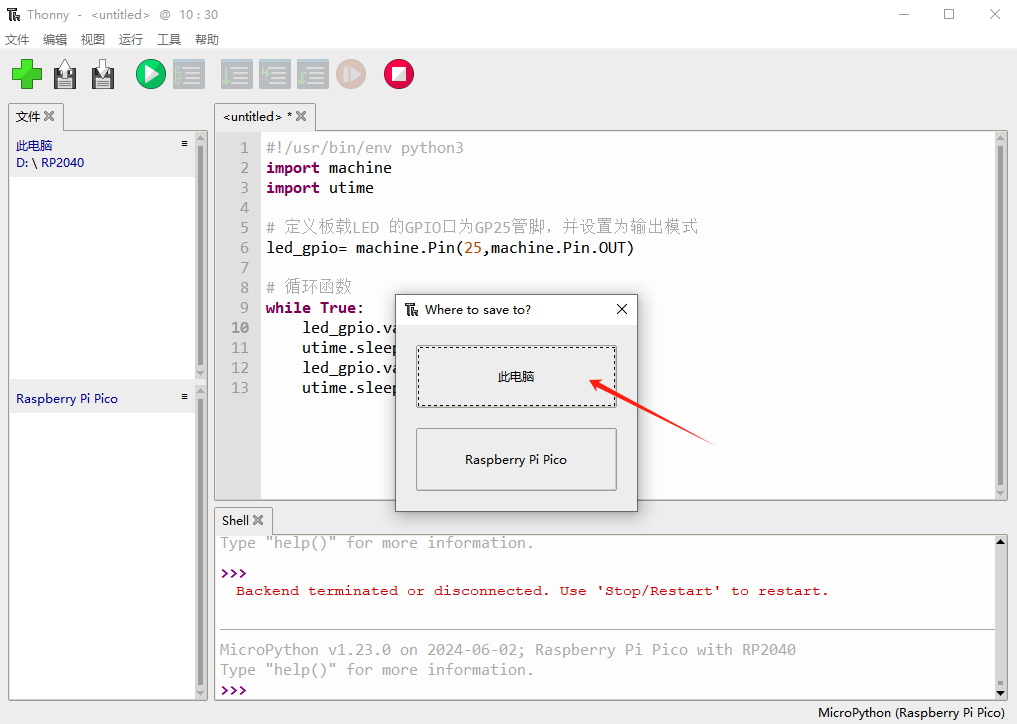
Task: Click the while True: code line
Action: pos(315,308)
